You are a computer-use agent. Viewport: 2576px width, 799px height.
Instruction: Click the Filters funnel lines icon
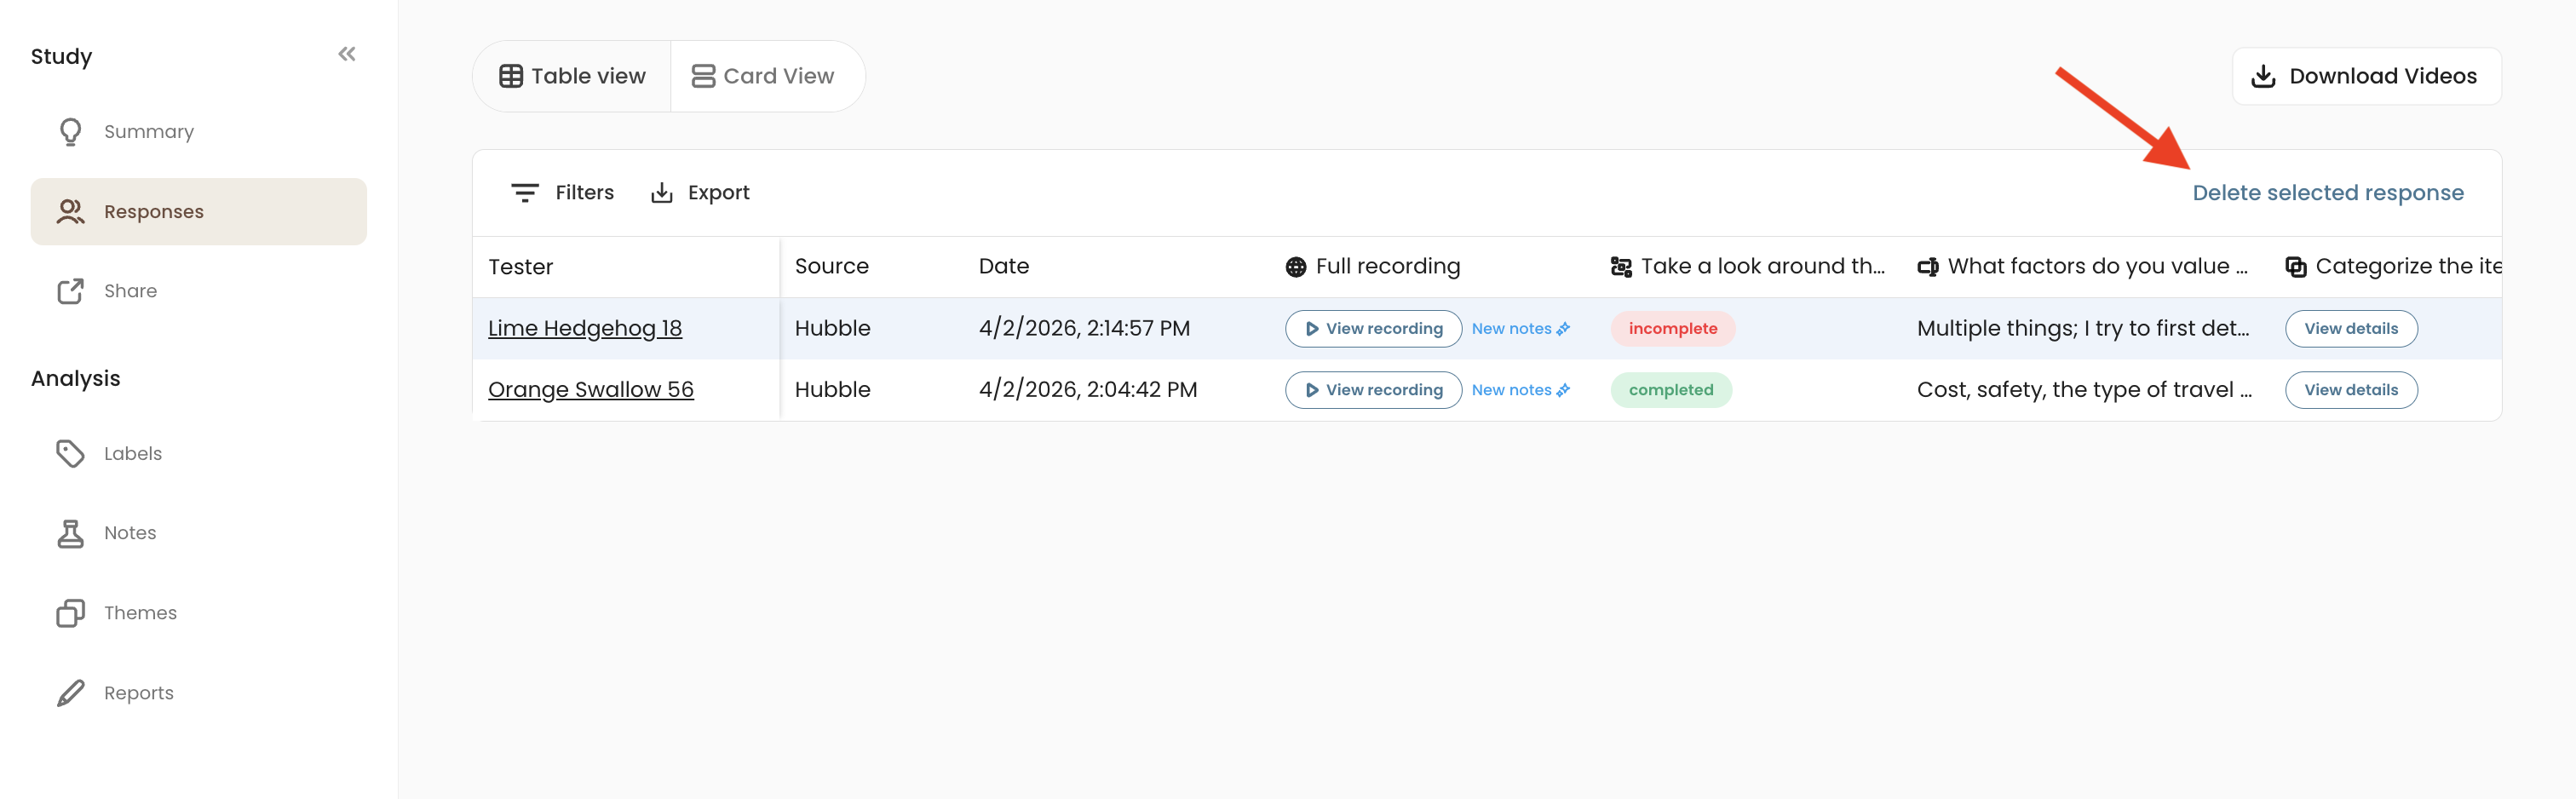pyautogui.click(x=525, y=192)
